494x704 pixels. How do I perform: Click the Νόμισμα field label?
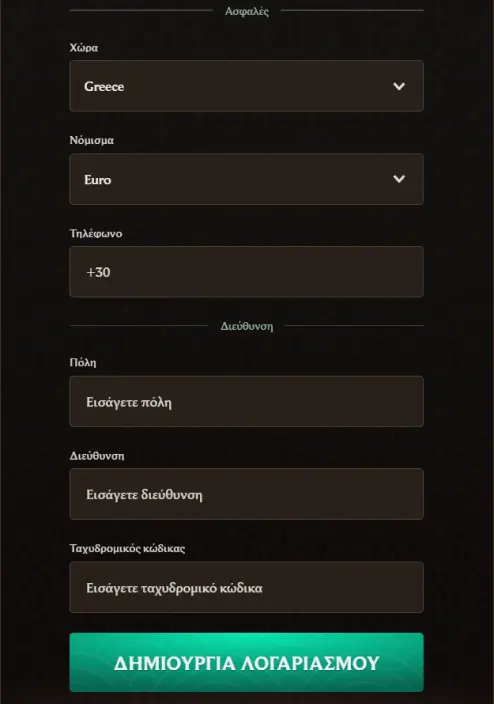tap(92, 141)
